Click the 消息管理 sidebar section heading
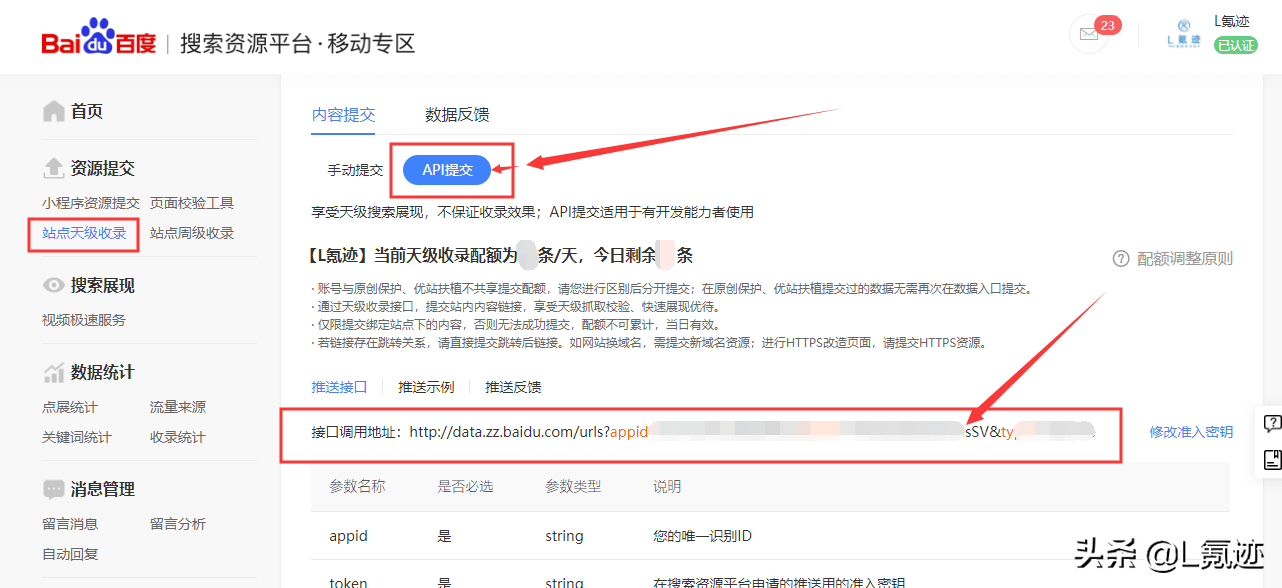 click(103, 490)
